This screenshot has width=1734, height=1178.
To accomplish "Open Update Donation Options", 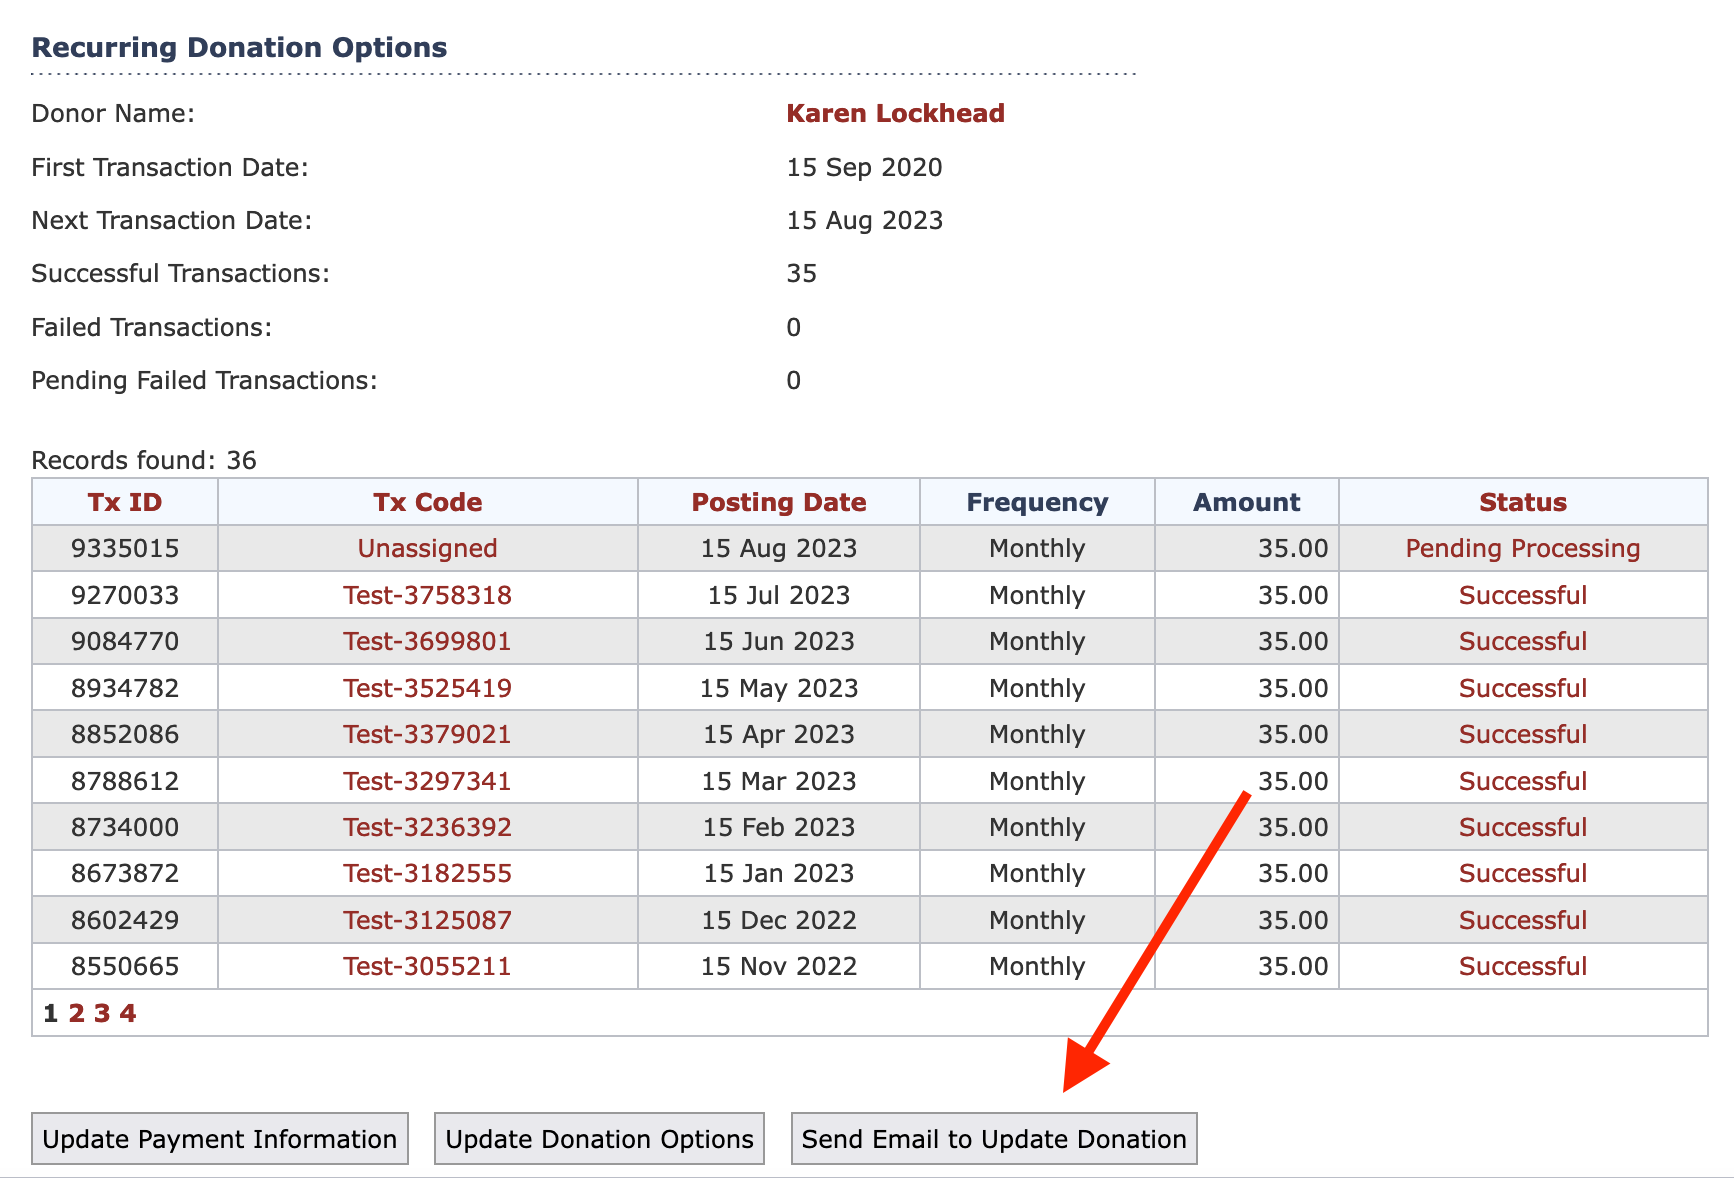I will [599, 1139].
